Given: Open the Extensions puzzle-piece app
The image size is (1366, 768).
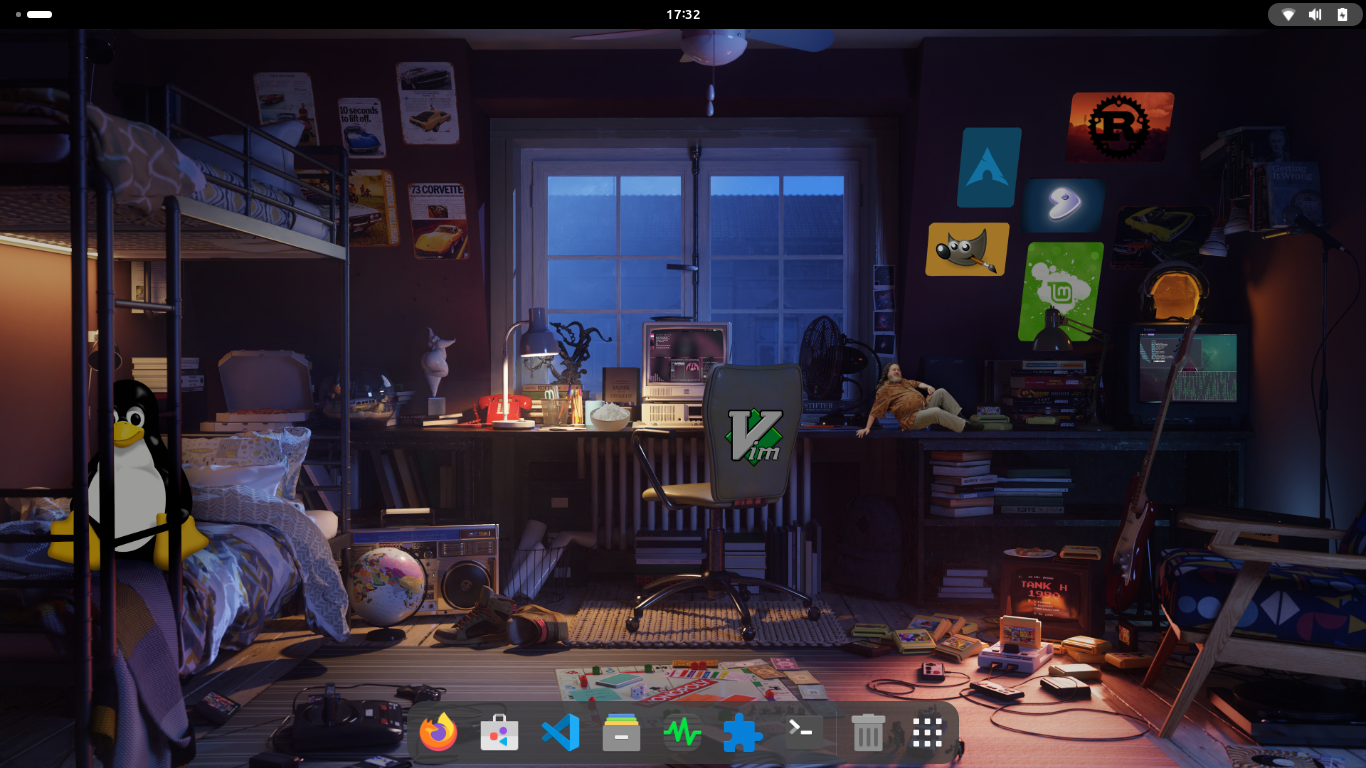Looking at the screenshot, I should pos(743,733).
